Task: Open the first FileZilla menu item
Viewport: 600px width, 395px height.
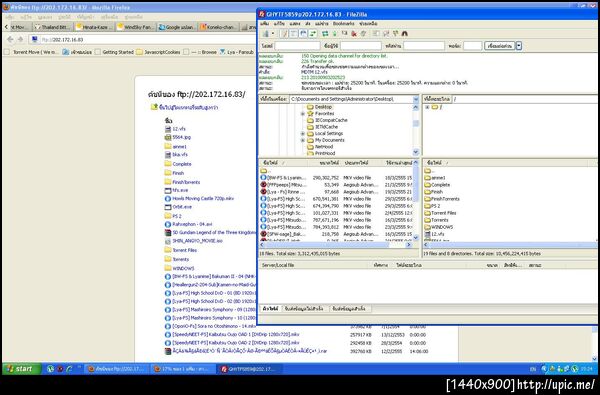Action: [264, 24]
